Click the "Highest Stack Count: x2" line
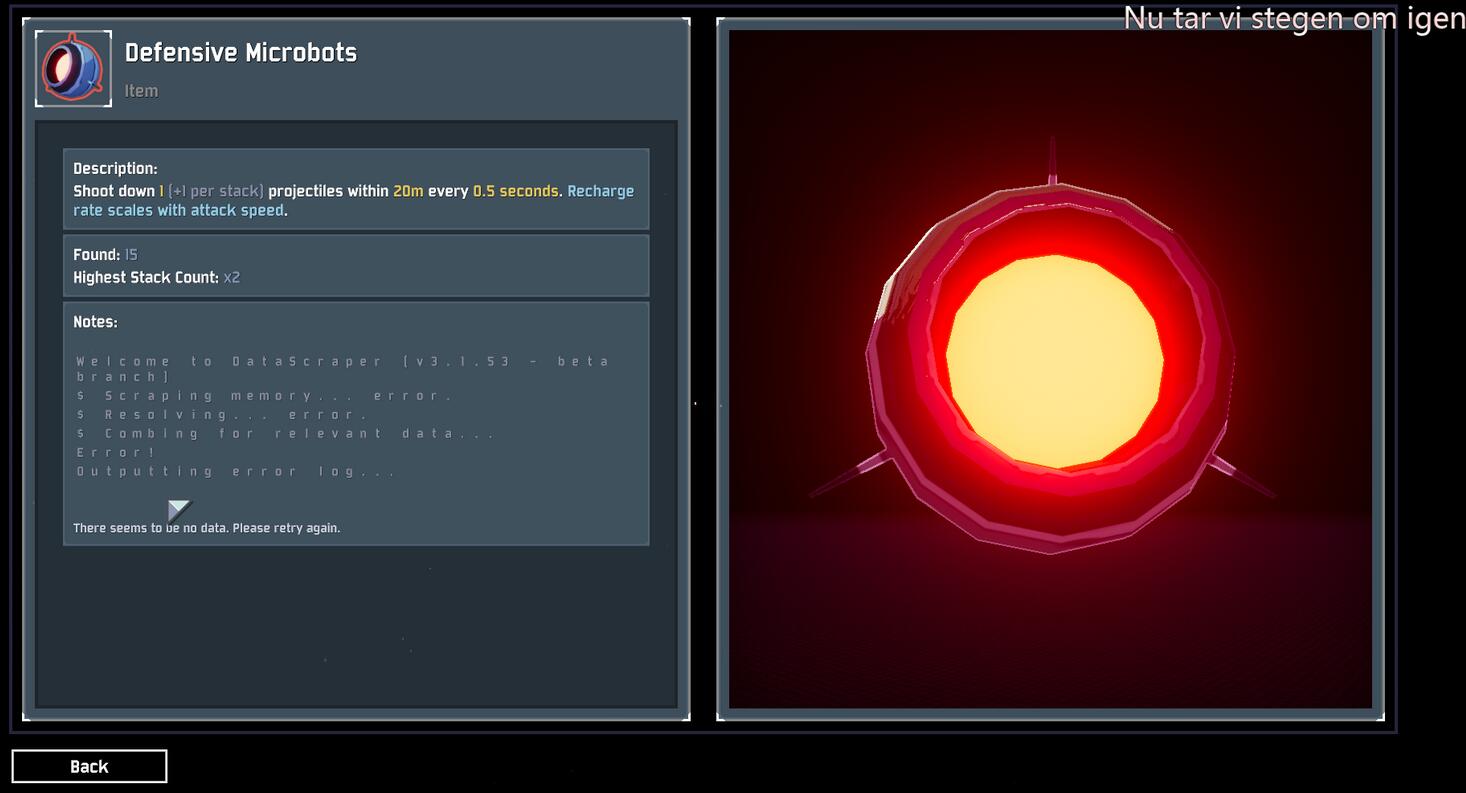Viewport: 1466px width, 793px height. click(x=156, y=278)
